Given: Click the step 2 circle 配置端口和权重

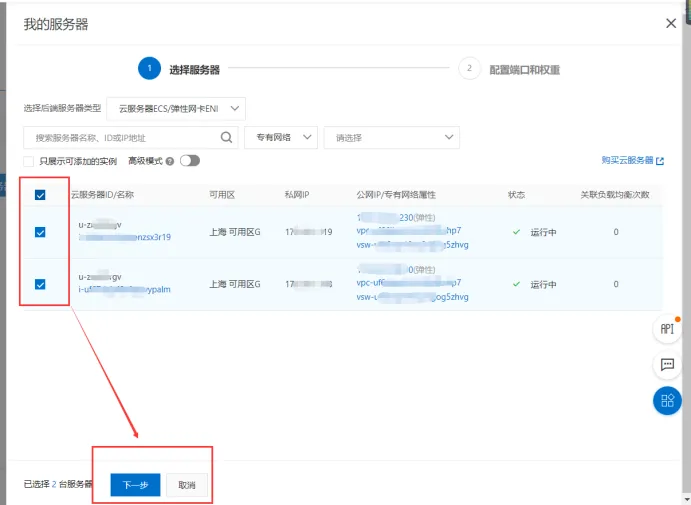Looking at the screenshot, I should 469,68.
